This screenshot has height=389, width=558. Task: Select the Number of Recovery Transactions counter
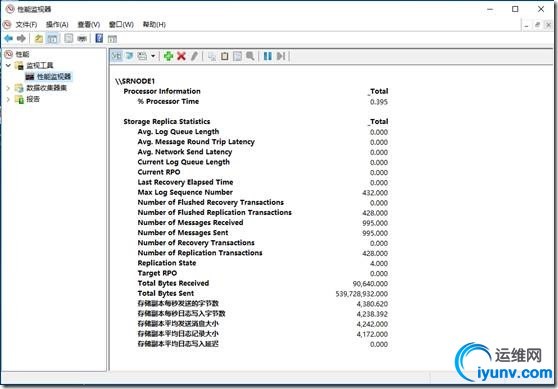pos(196,243)
